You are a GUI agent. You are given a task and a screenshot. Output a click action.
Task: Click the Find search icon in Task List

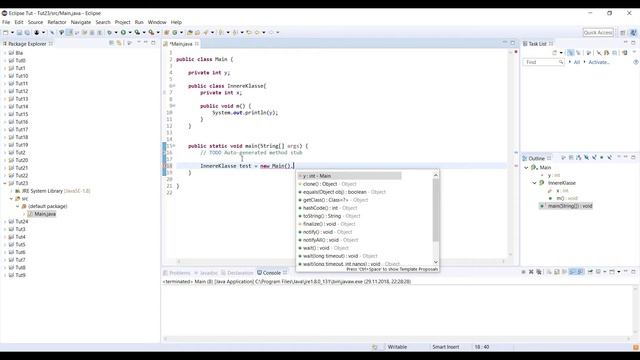[x=561, y=62]
